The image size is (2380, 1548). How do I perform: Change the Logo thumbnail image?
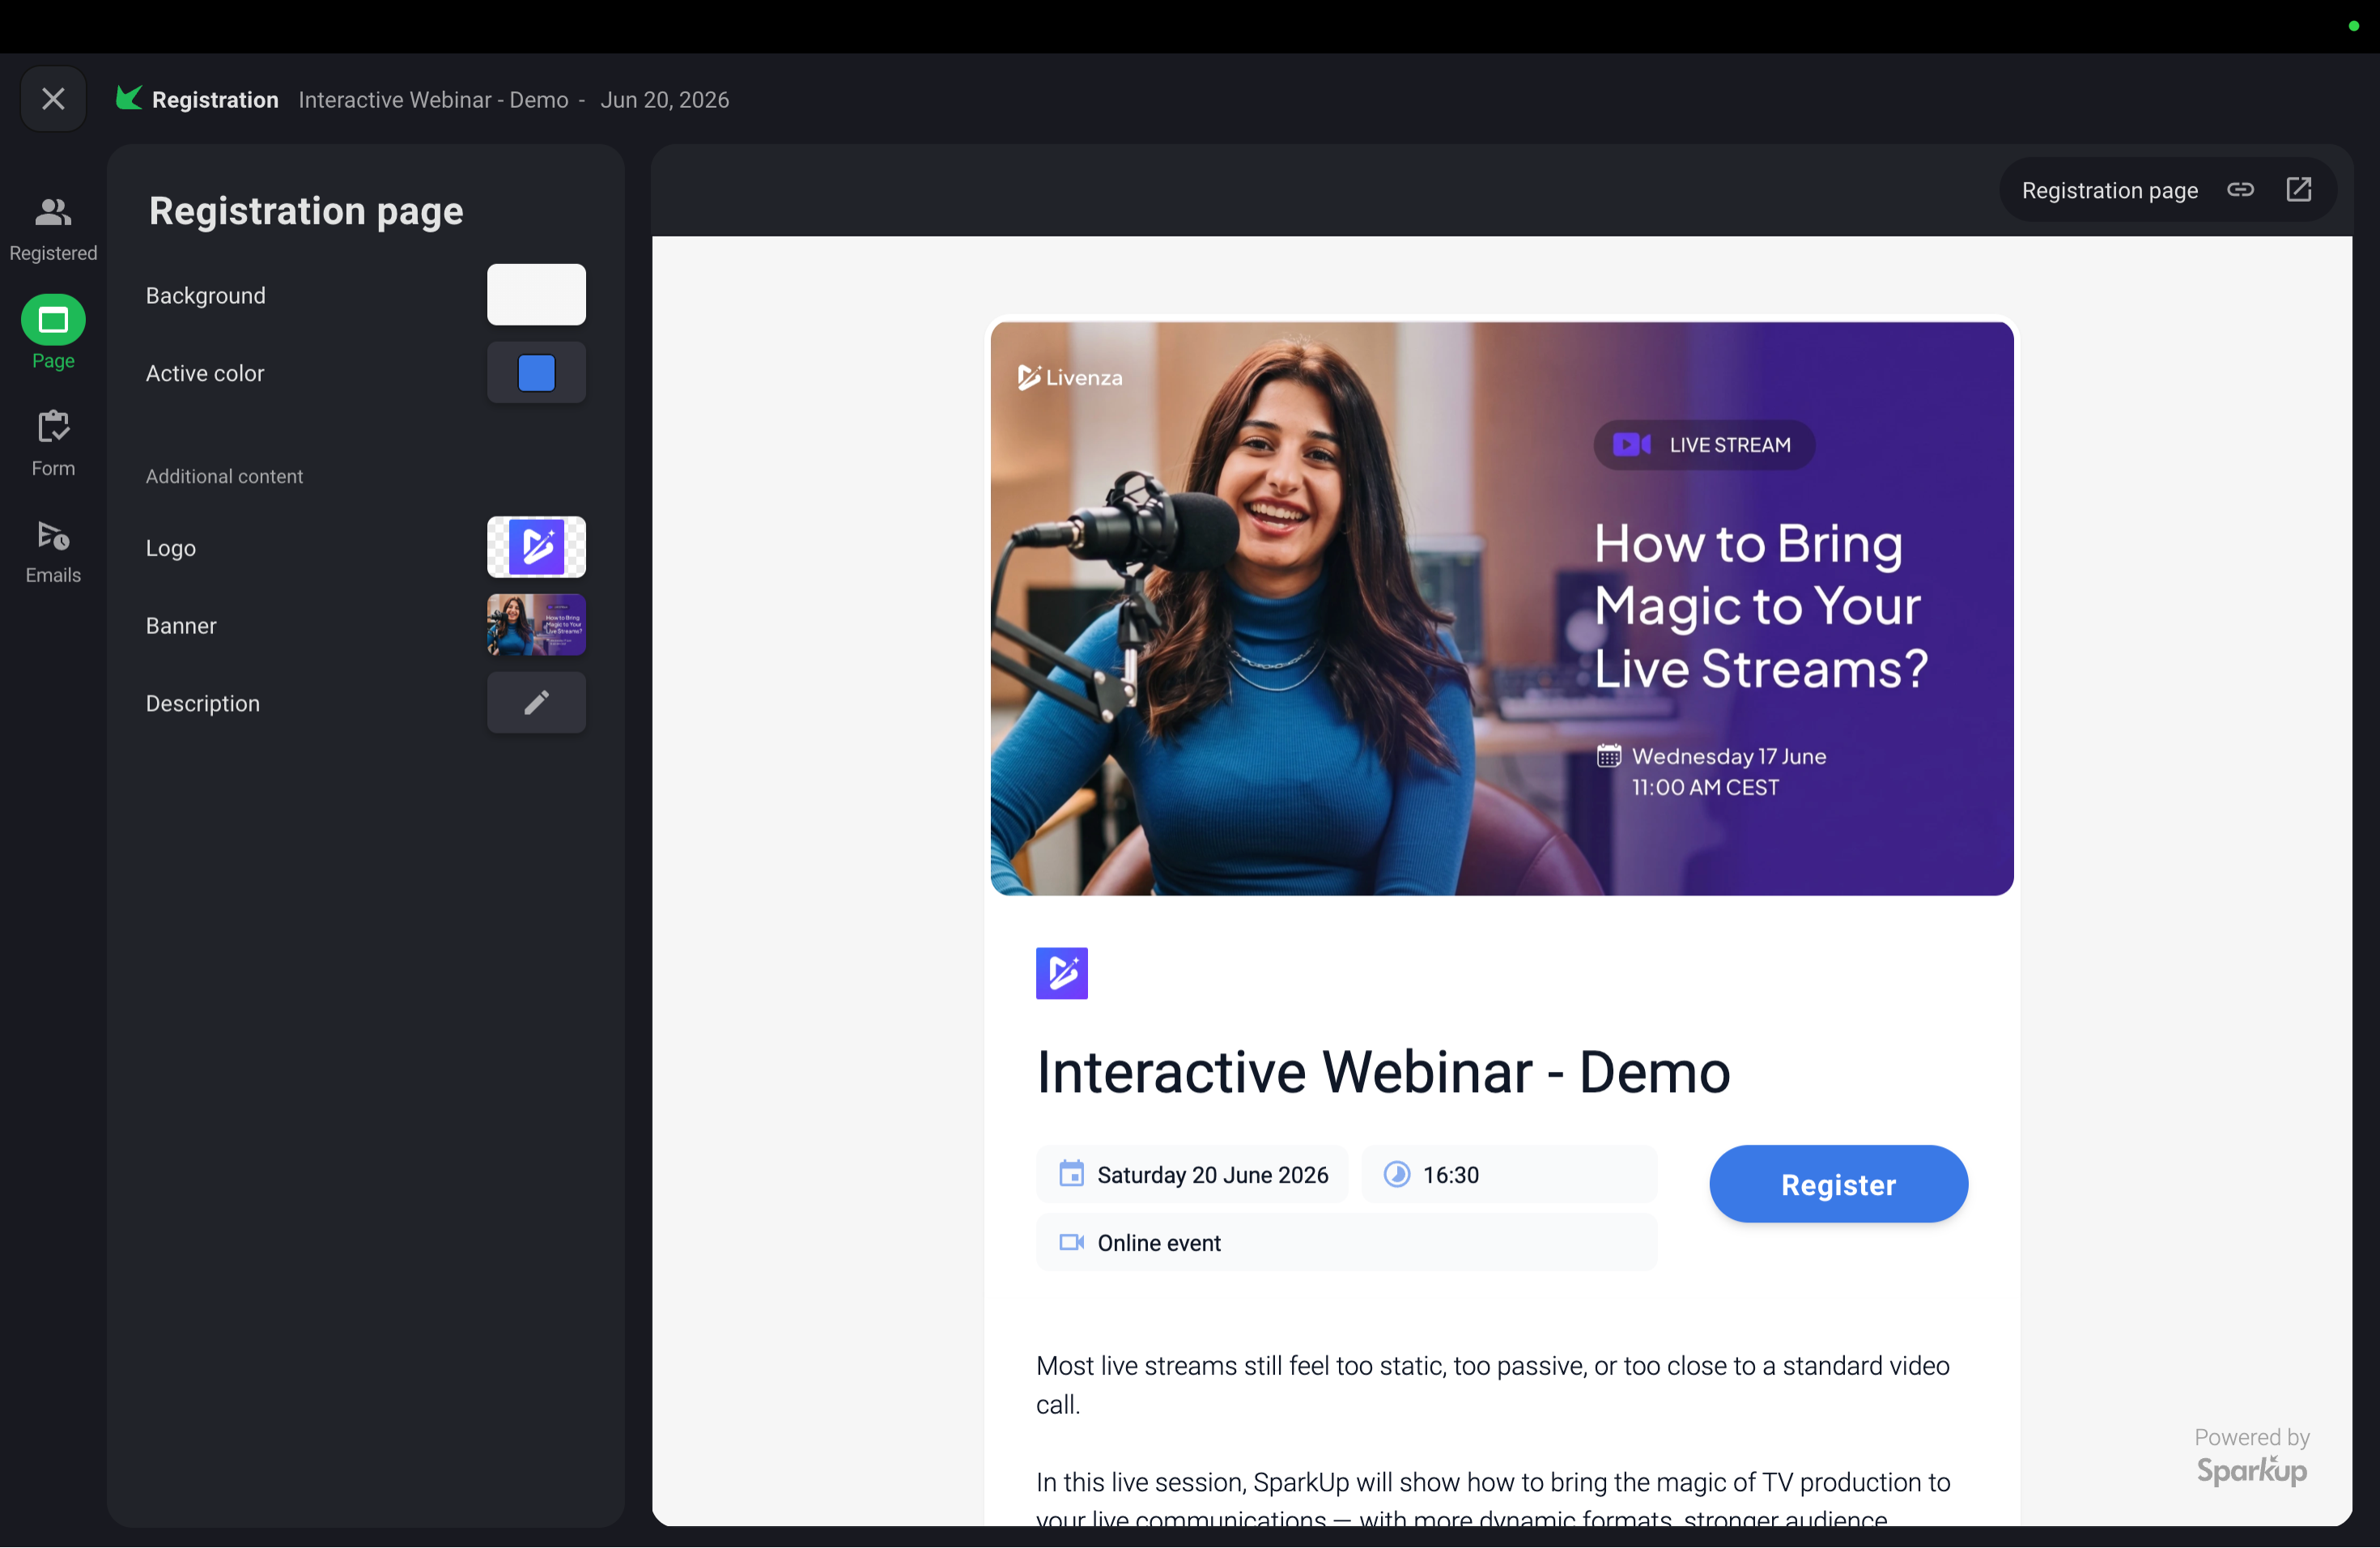536,547
